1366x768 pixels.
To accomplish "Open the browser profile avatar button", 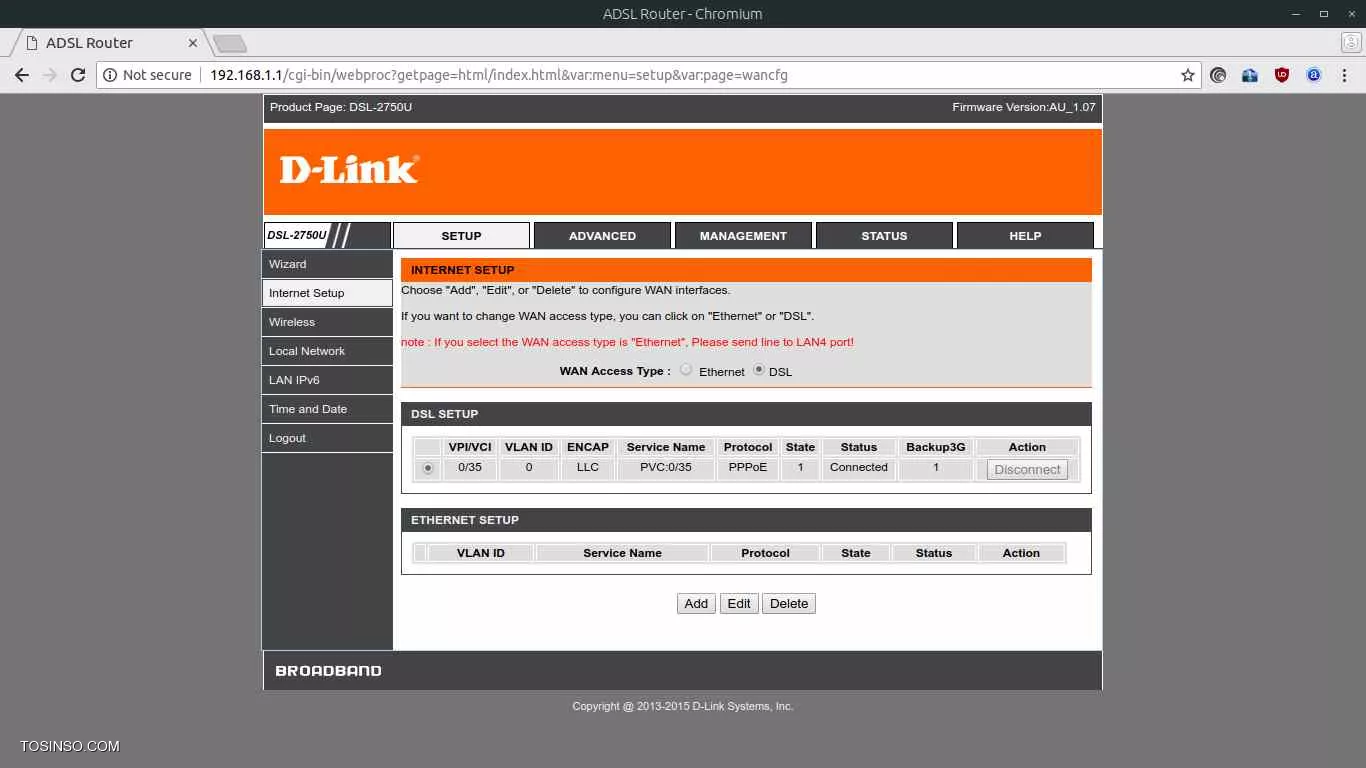I will (1350, 42).
